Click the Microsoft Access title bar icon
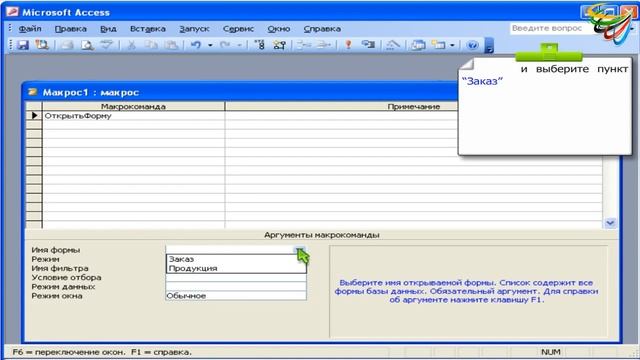The height and width of the screenshot is (360, 640). (x=12, y=12)
